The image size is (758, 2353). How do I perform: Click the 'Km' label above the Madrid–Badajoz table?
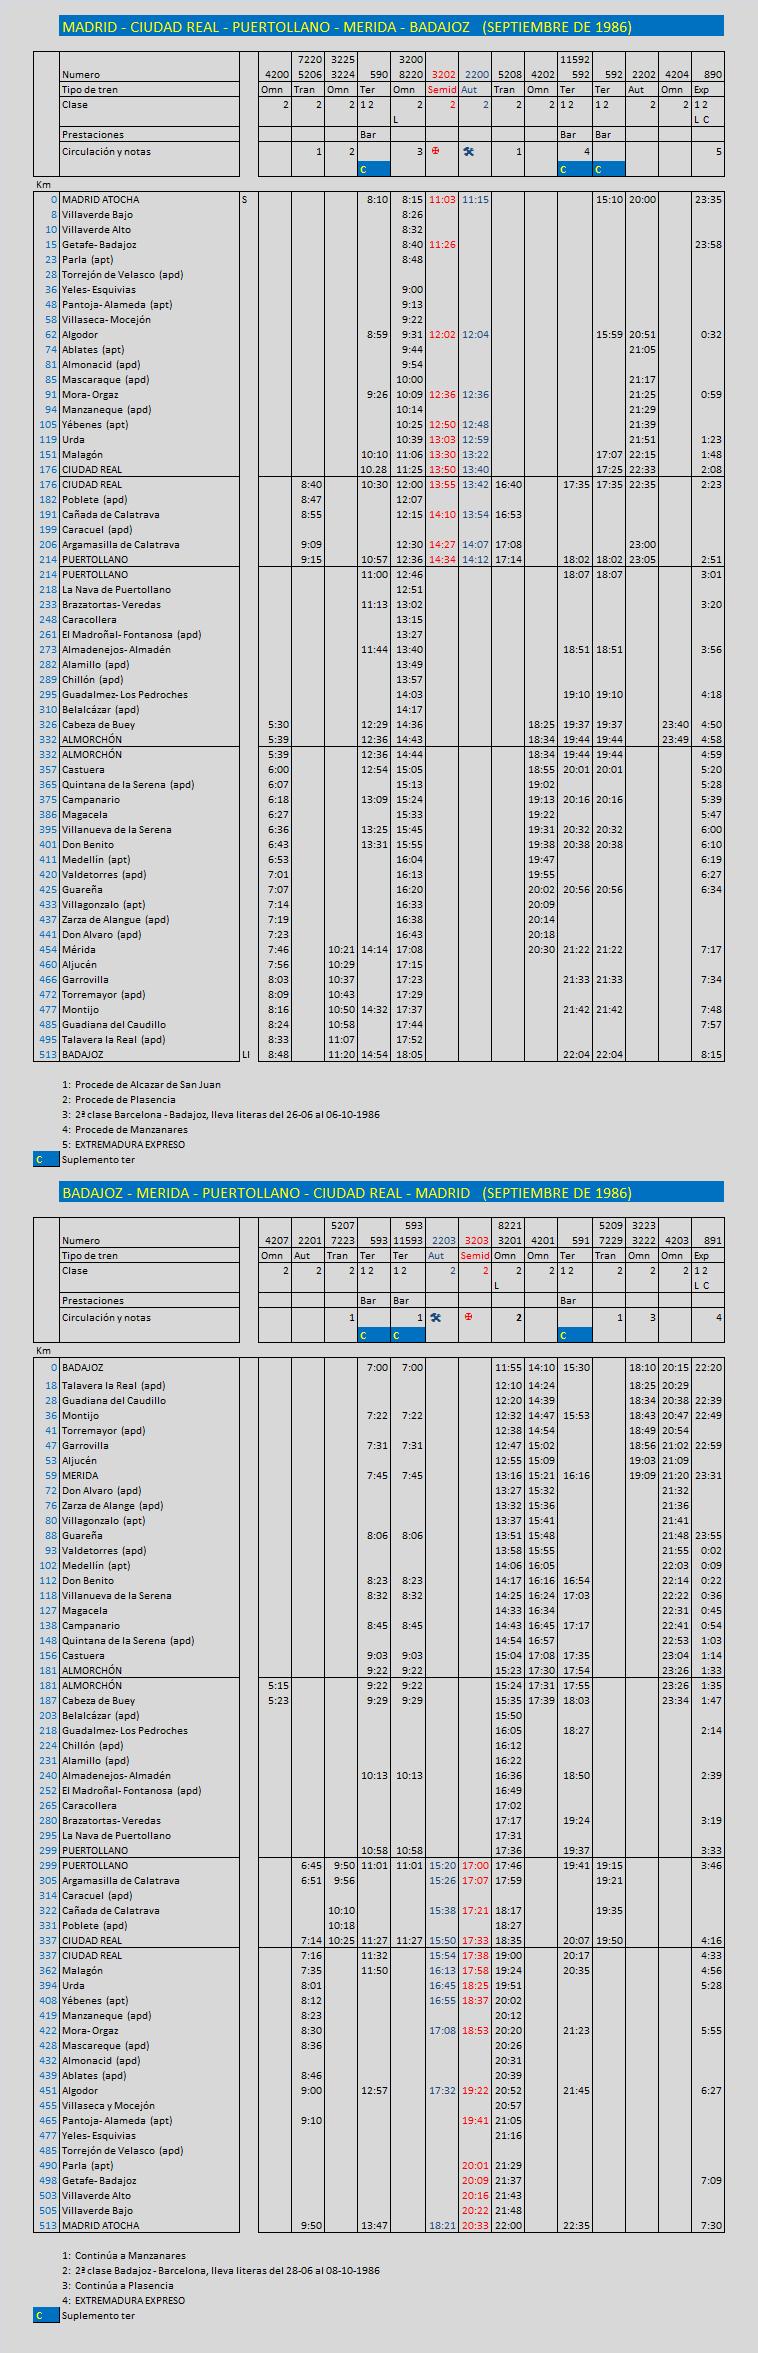tap(43, 184)
